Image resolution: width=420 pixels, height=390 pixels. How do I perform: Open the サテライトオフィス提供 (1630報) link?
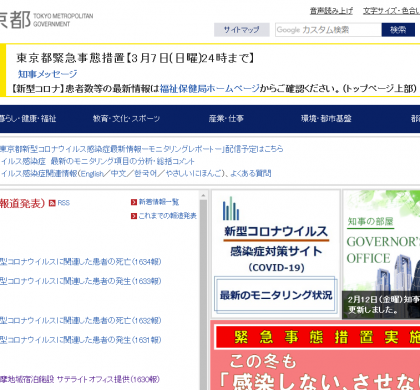80,379
